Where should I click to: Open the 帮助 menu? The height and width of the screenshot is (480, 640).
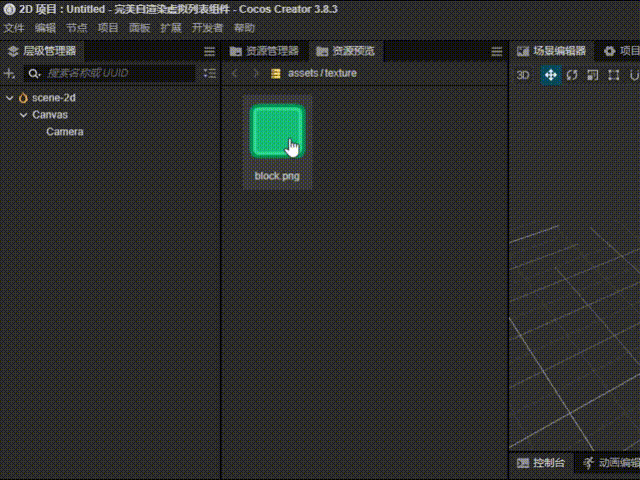click(x=244, y=28)
